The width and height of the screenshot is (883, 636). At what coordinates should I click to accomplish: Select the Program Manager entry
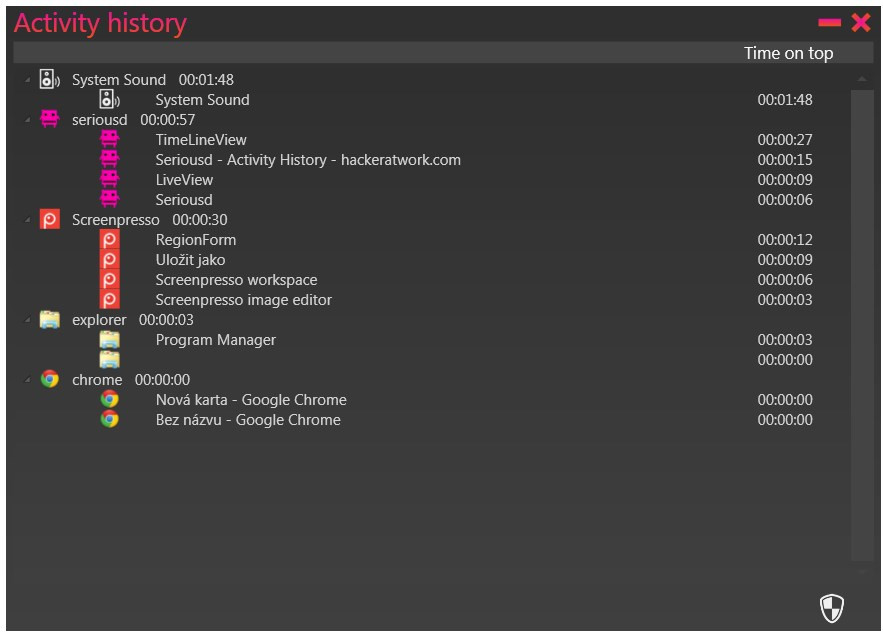click(x=216, y=340)
